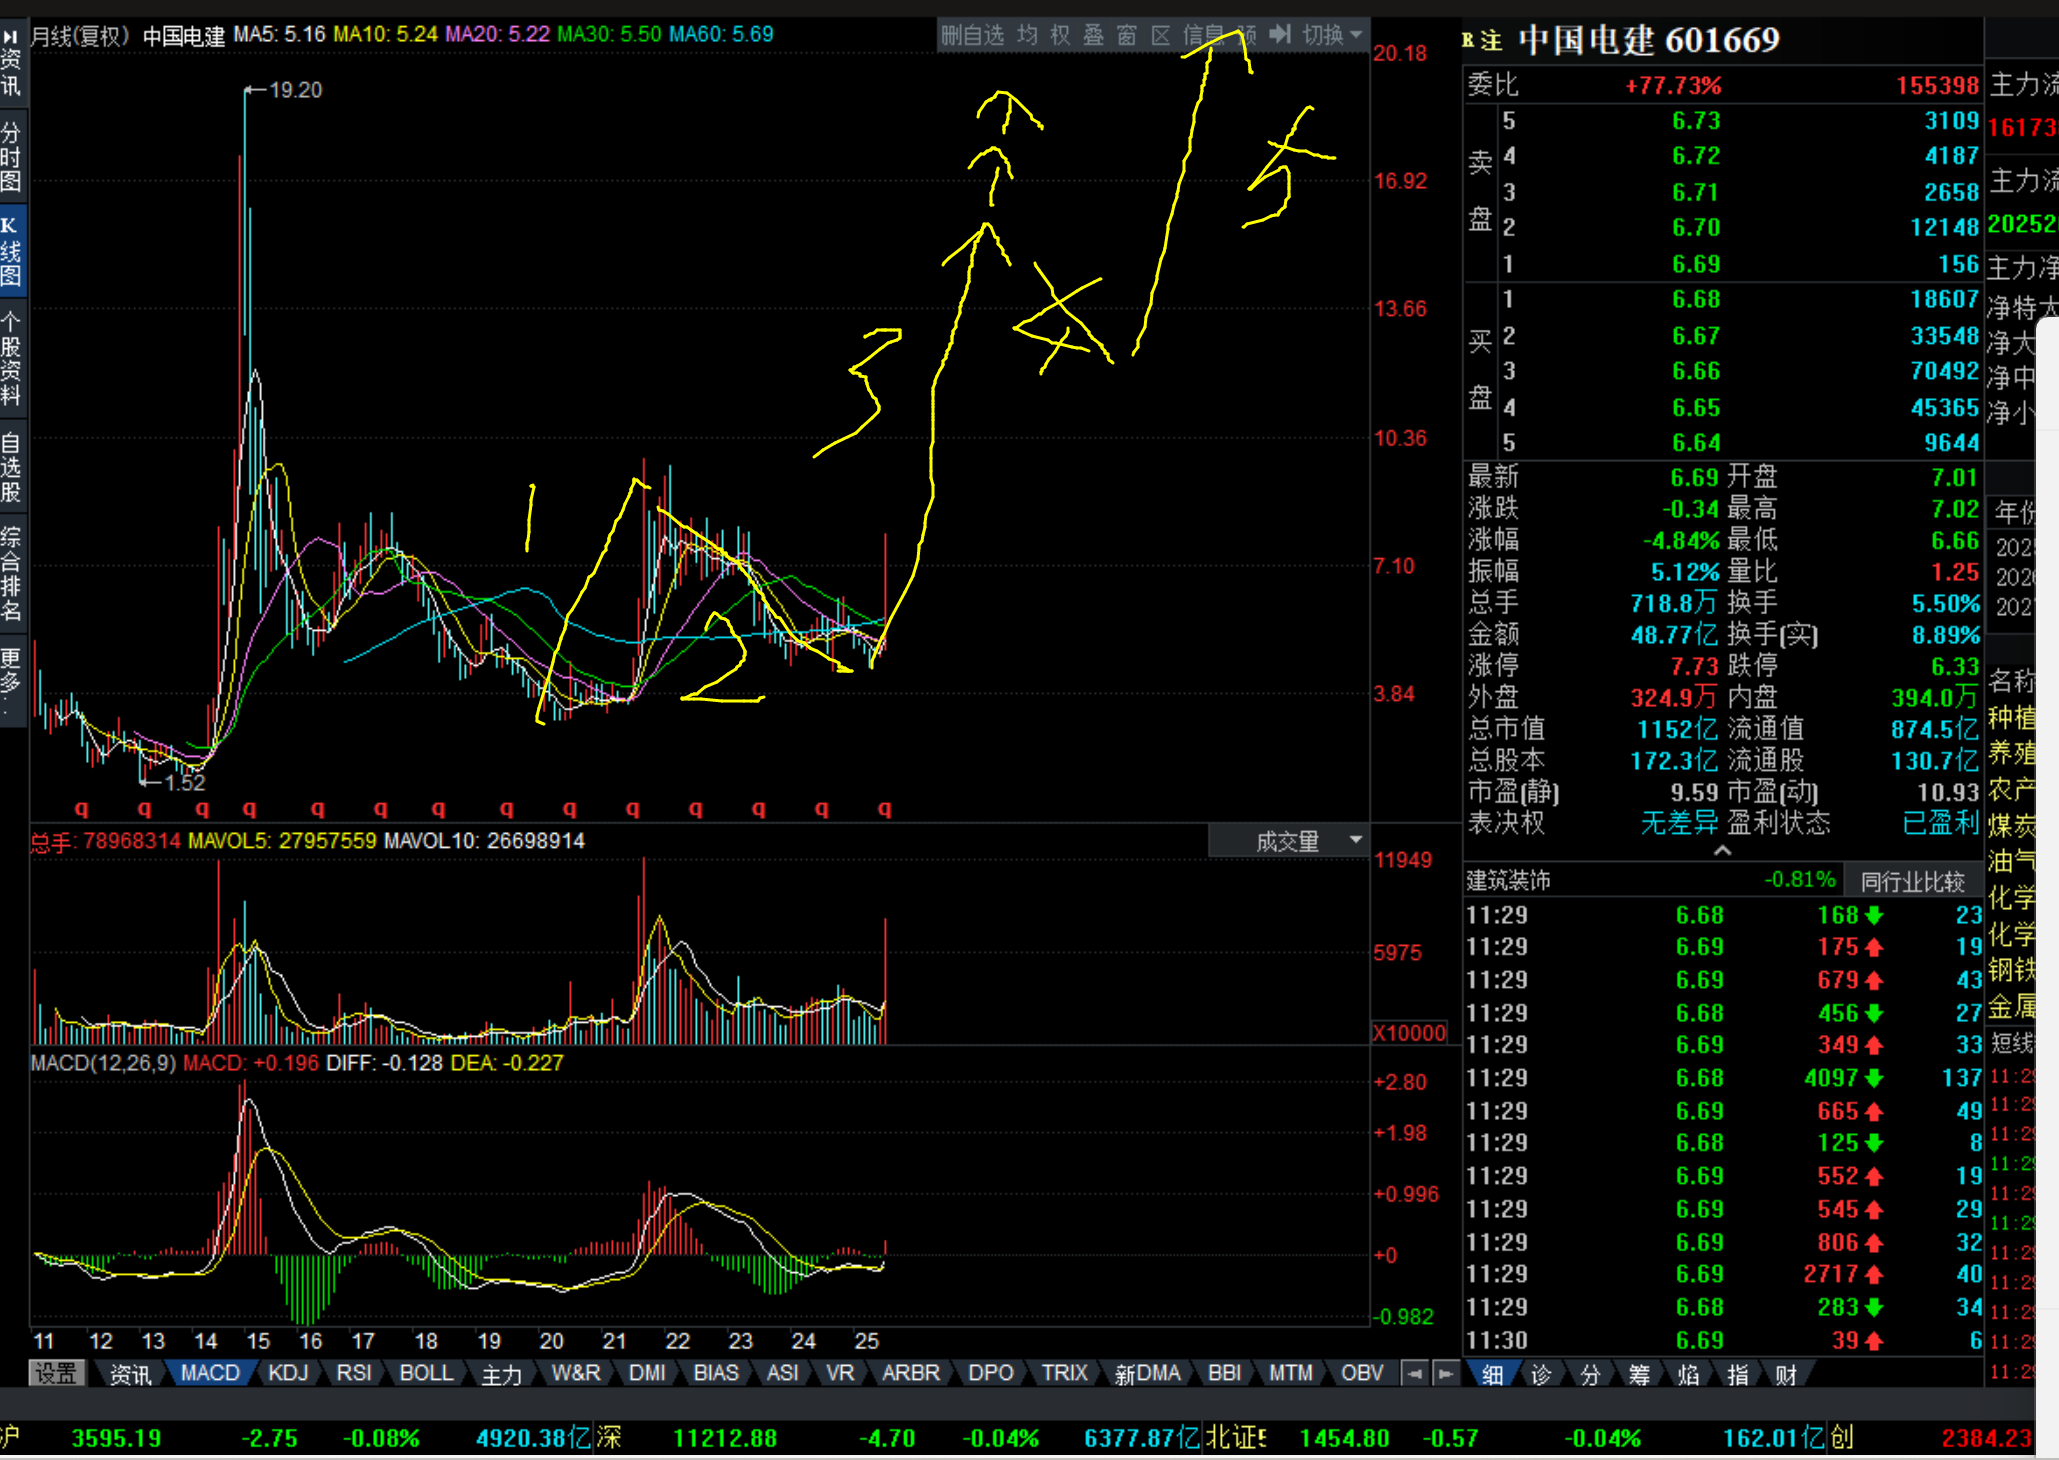Switch to the 资讯 tab below the chart

point(130,1374)
